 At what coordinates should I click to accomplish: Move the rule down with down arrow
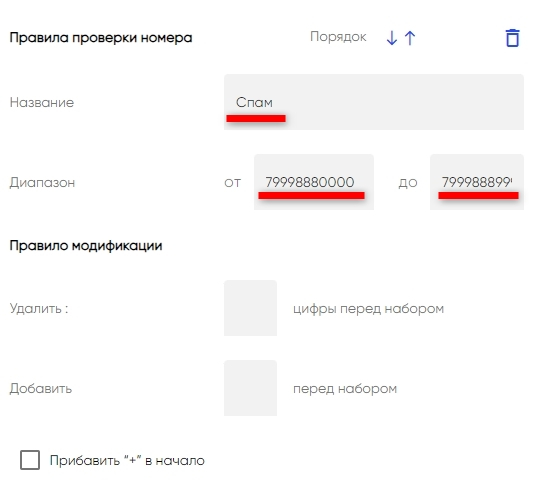pyautogui.click(x=392, y=38)
